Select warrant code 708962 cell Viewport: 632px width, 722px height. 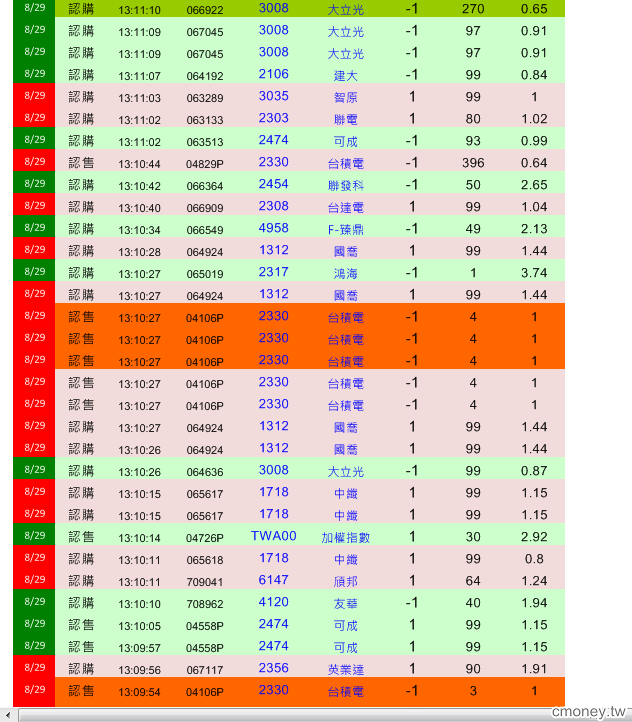point(205,604)
